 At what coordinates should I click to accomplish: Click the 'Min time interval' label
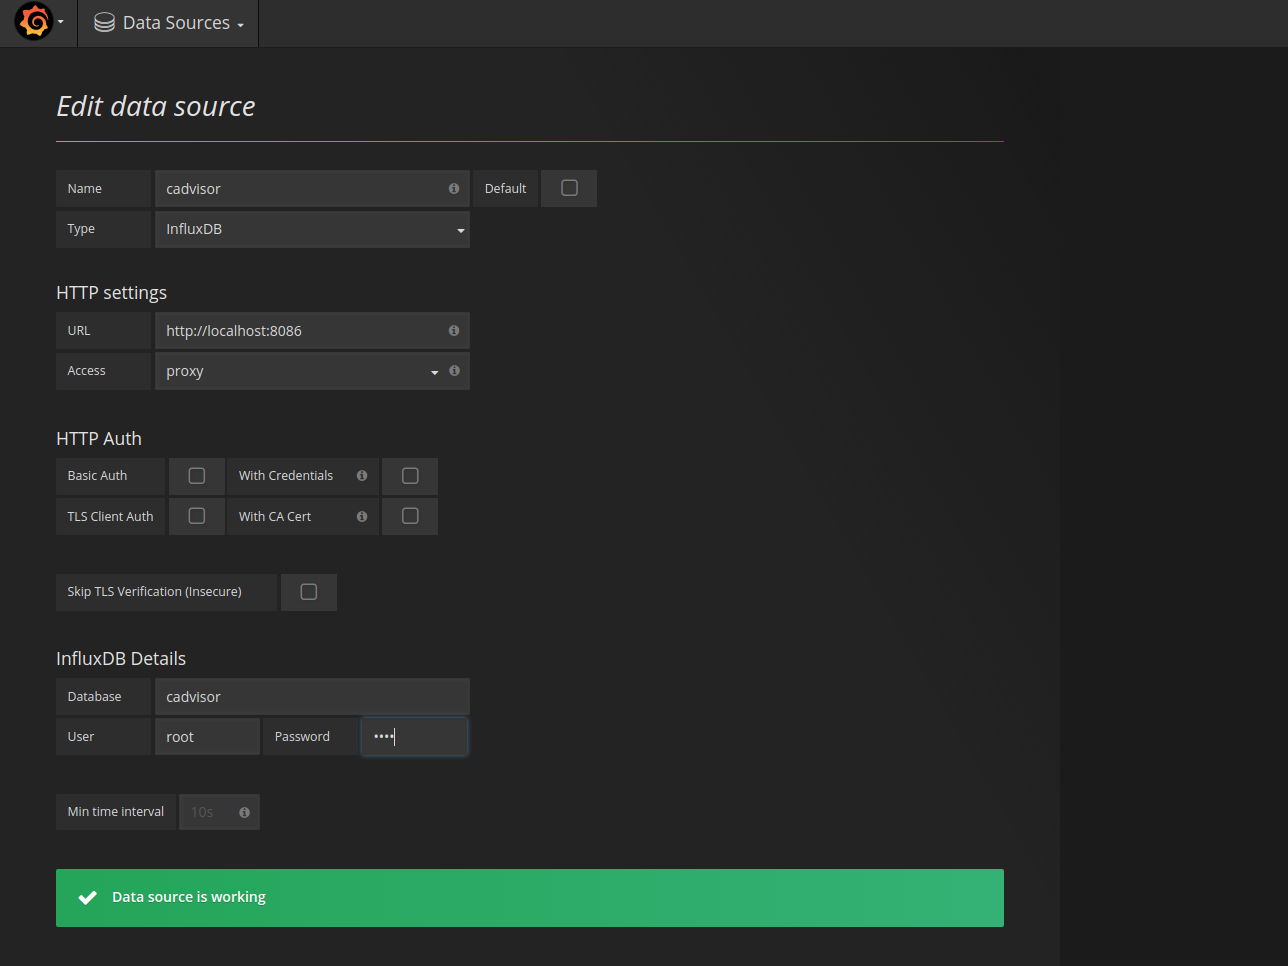116,812
